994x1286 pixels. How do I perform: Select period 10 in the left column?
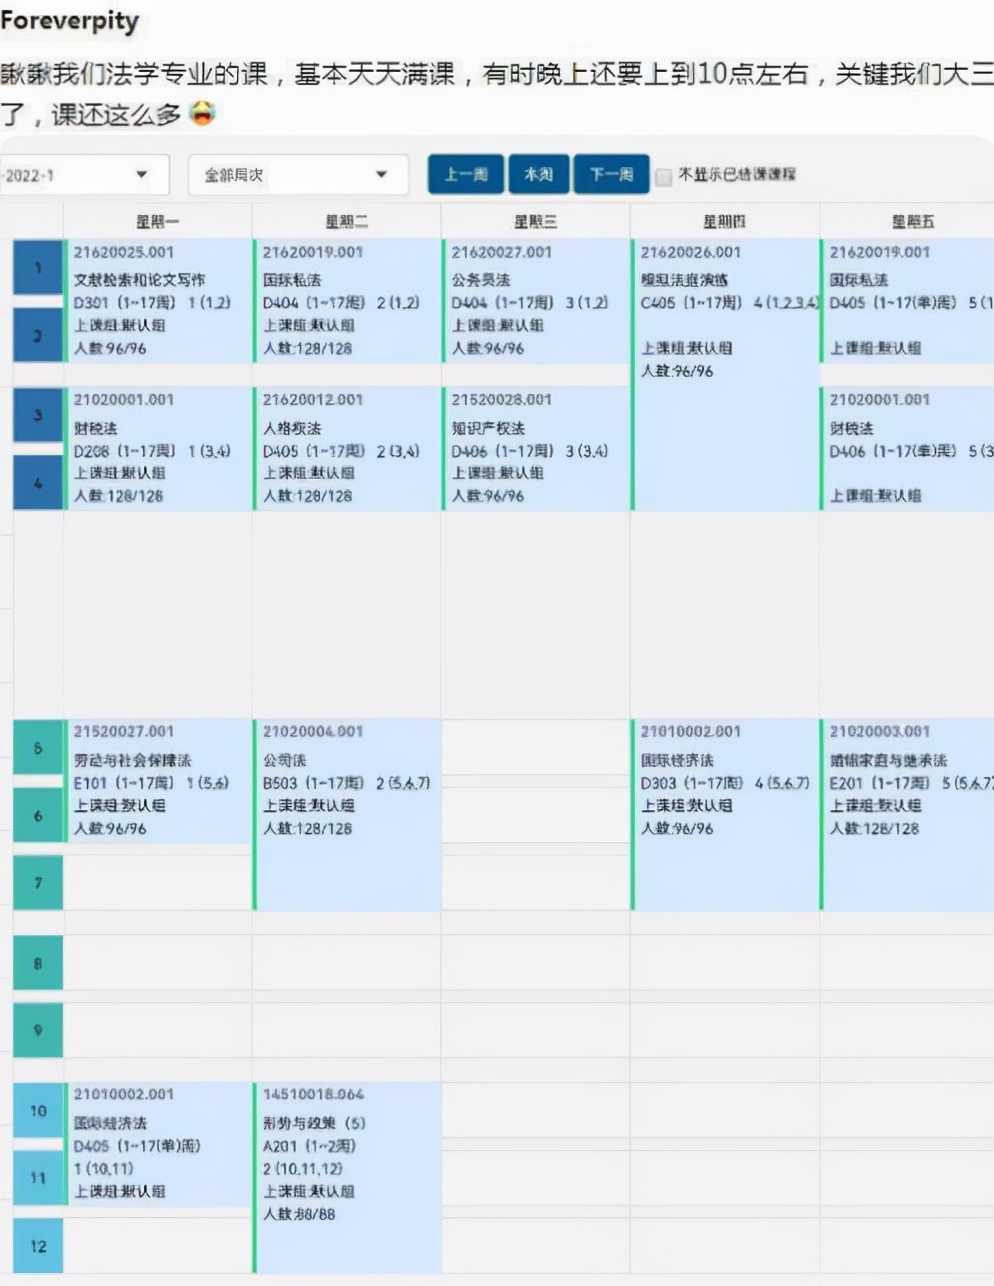tap(37, 1111)
